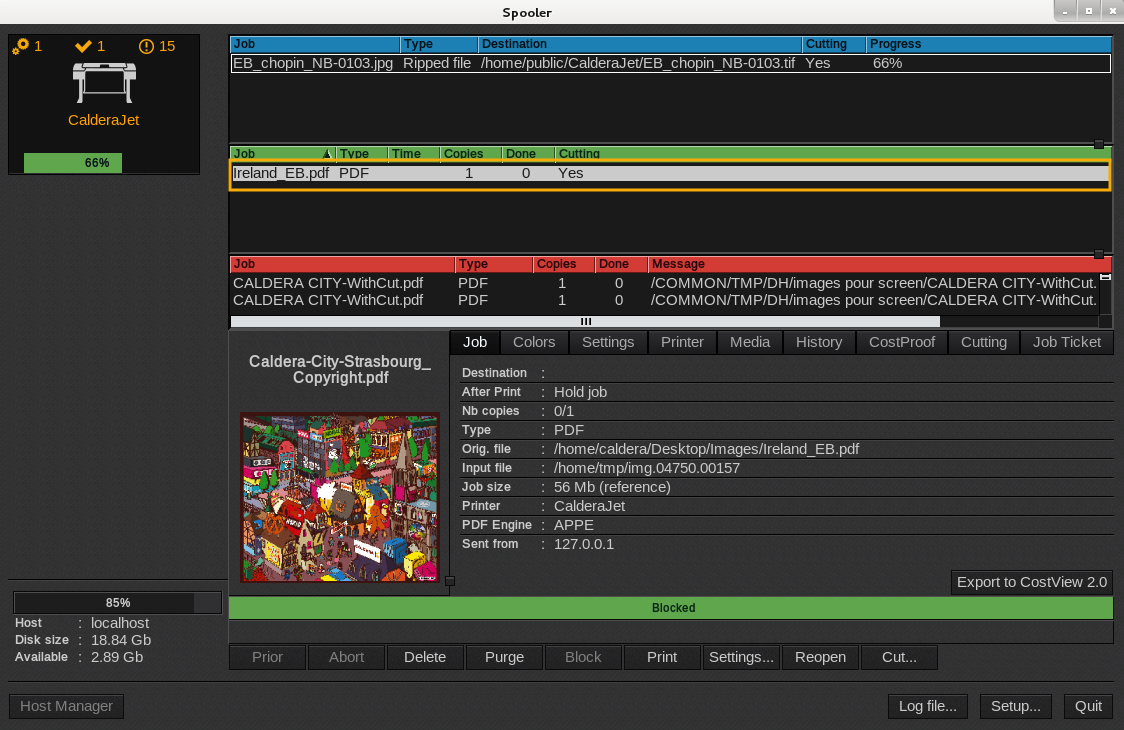Click the gear icon showing queued jobs

click(21, 46)
